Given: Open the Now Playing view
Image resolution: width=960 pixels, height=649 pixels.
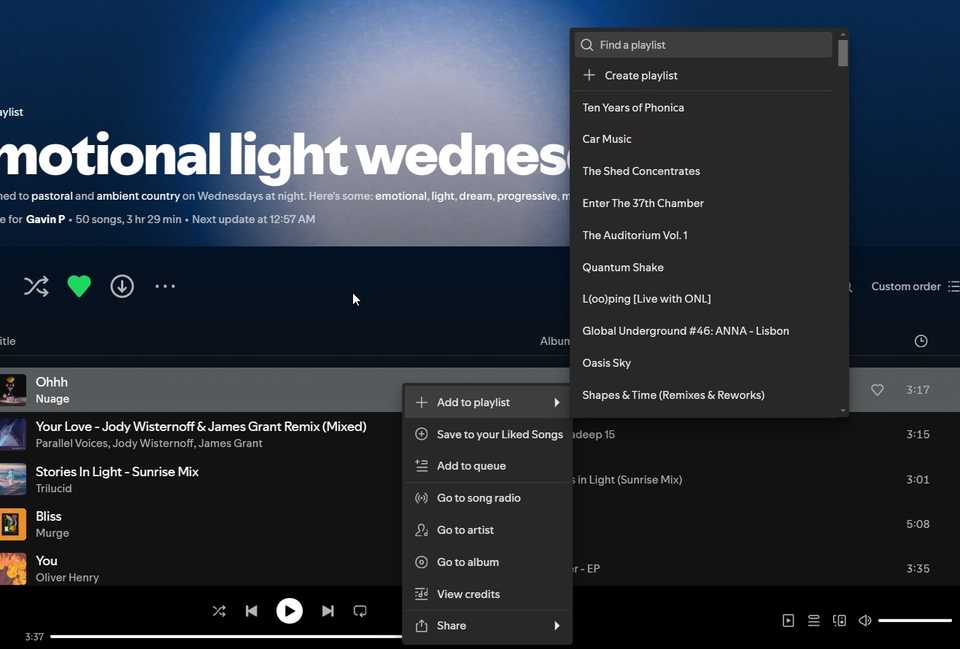Looking at the screenshot, I should tap(789, 620).
